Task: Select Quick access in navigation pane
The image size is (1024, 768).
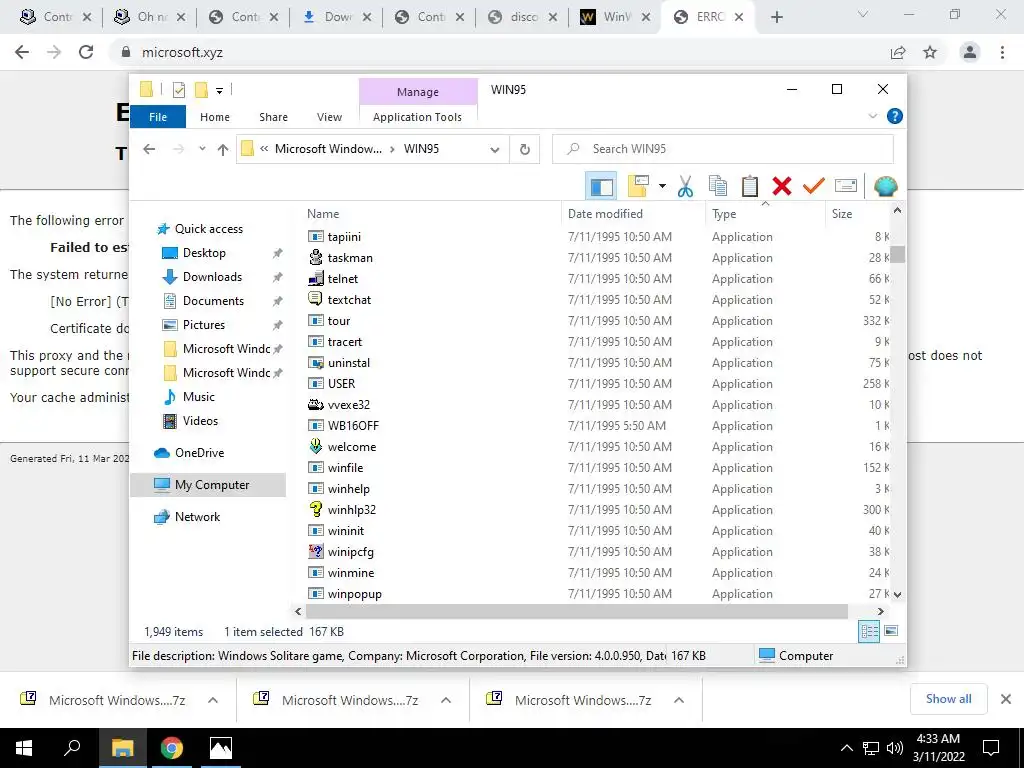Action: click(x=208, y=229)
